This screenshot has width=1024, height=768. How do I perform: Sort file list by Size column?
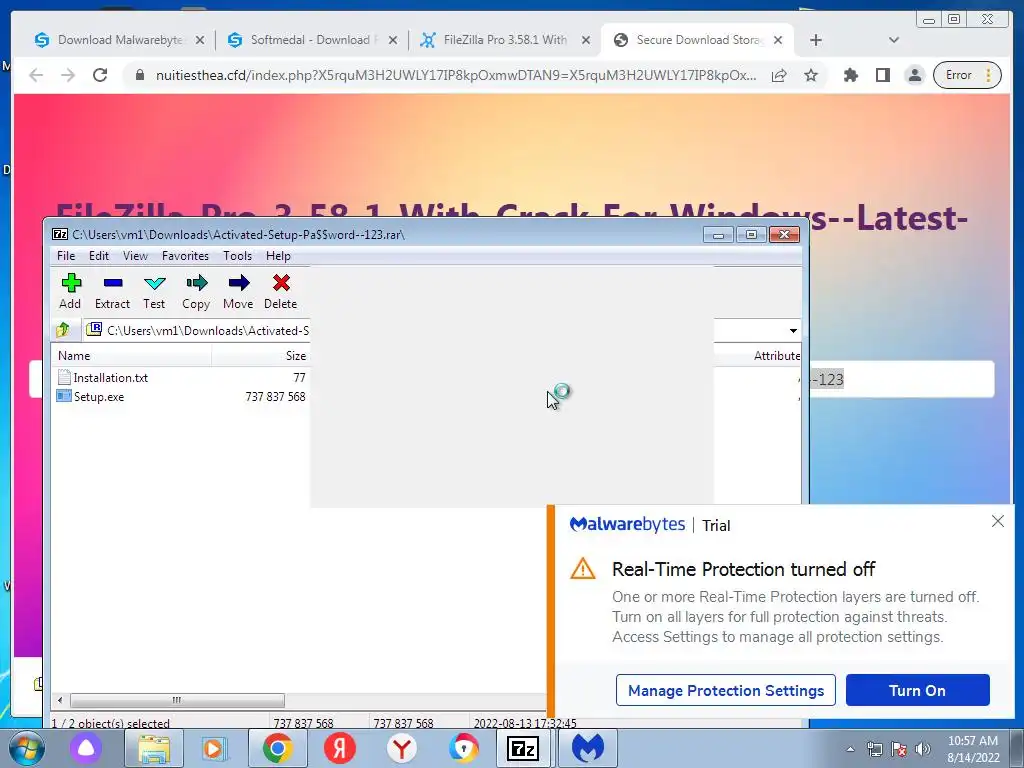click(261, 356)
